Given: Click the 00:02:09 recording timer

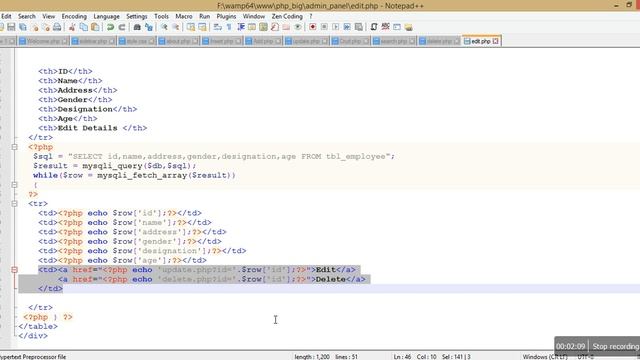Looking at the screenshot, I should coord(571,347).
